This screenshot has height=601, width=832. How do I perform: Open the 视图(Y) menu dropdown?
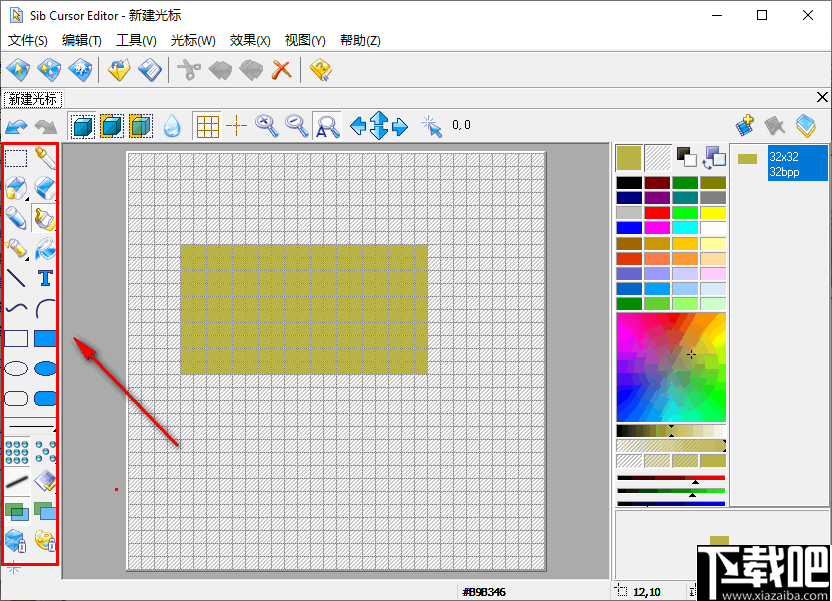tap(305, 40)
